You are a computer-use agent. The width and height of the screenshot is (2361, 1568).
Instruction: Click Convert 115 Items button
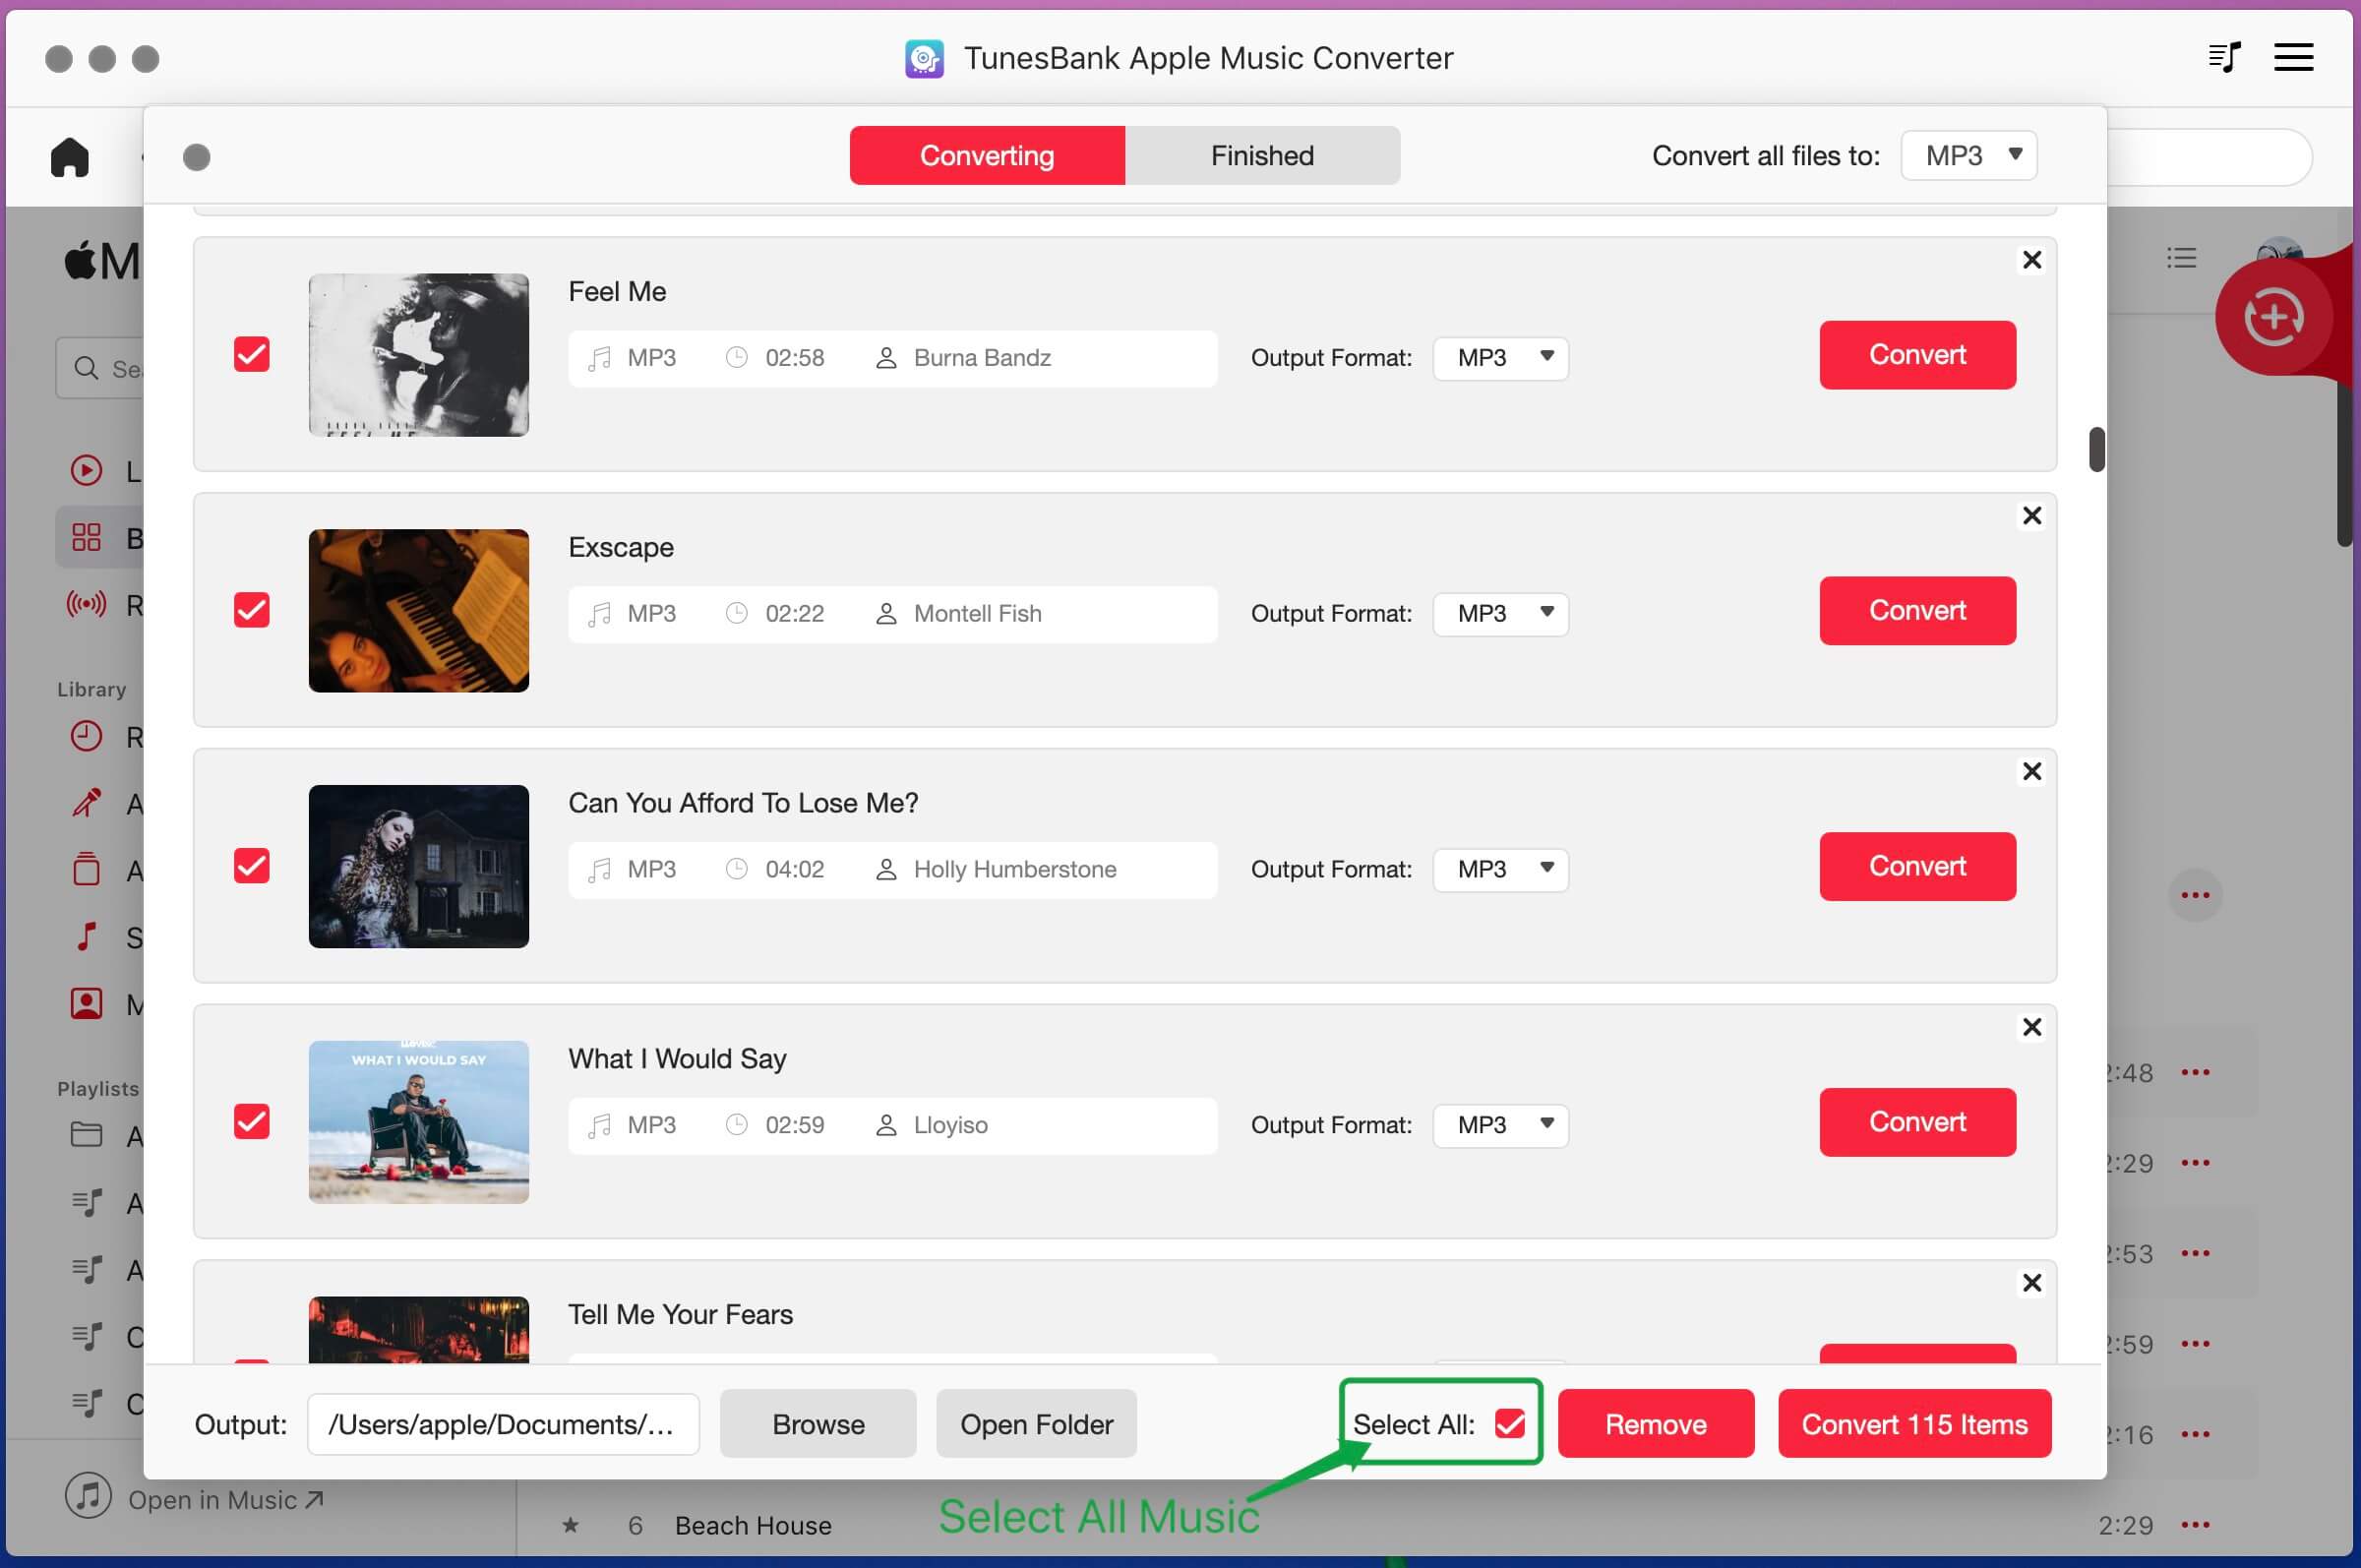1914,1424
